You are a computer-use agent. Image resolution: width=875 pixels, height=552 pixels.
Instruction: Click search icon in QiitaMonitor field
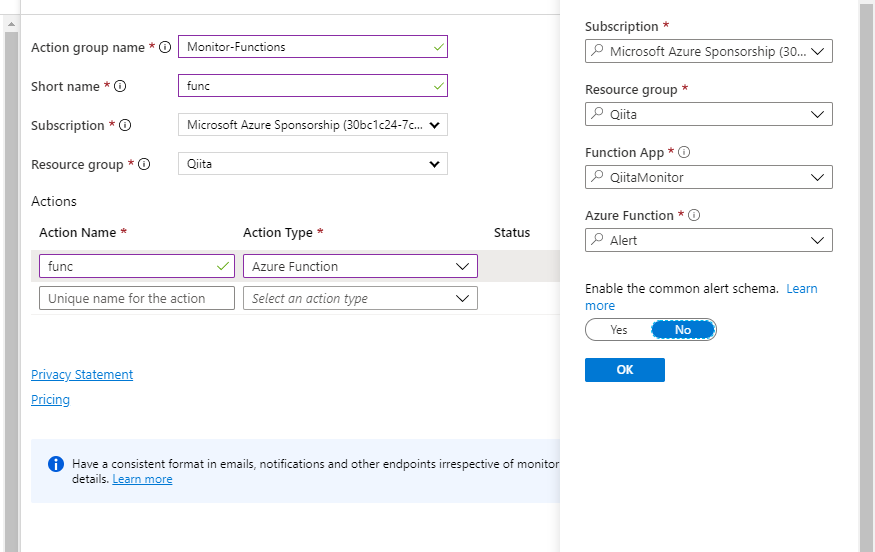(597, 177)
